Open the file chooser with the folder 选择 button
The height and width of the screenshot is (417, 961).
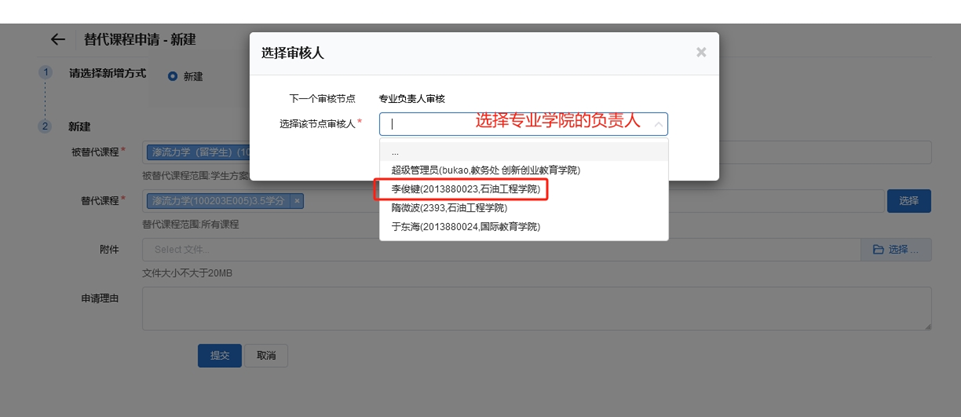click(x=896, y=249)
